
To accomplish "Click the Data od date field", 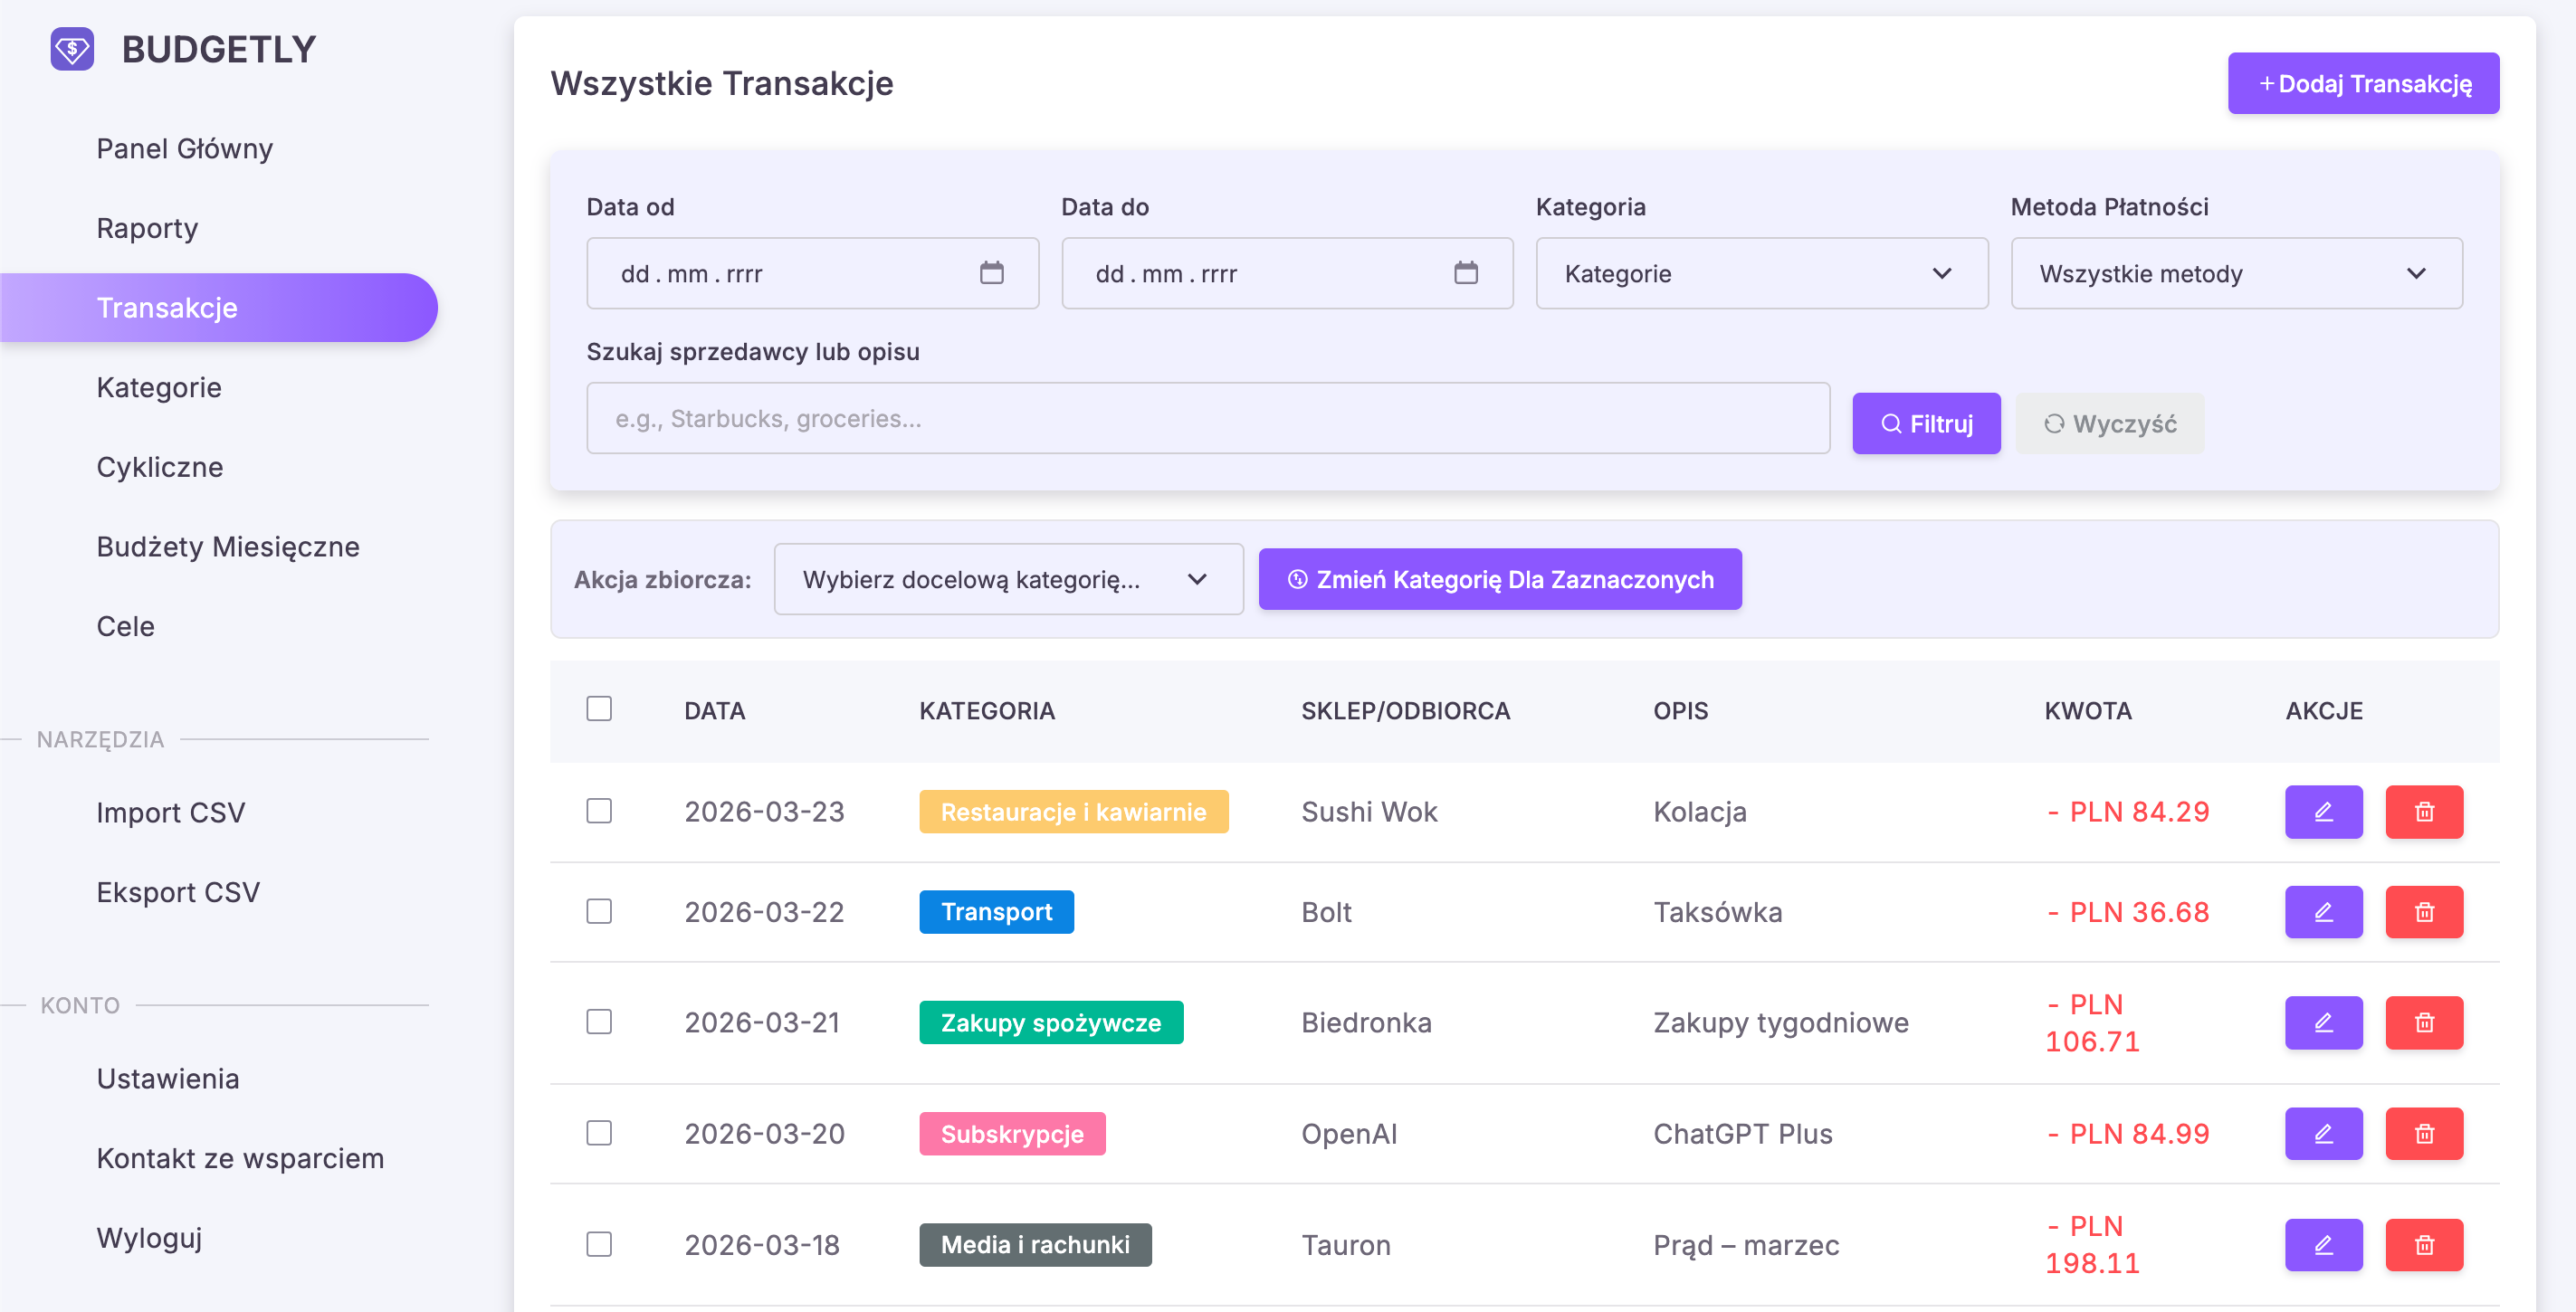I will (x=812, y=273).
